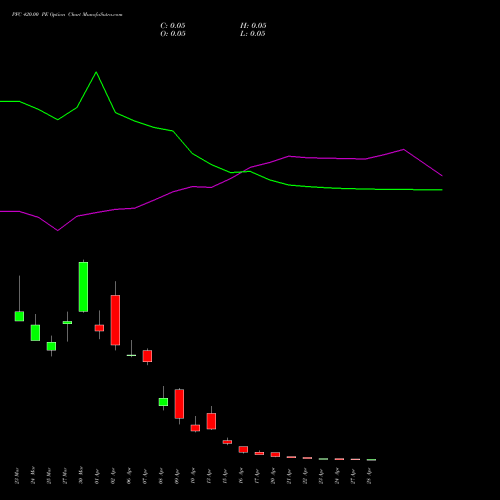500x500 pixels.
Task: Click the '09 Apr' date label
Action: 177,476
